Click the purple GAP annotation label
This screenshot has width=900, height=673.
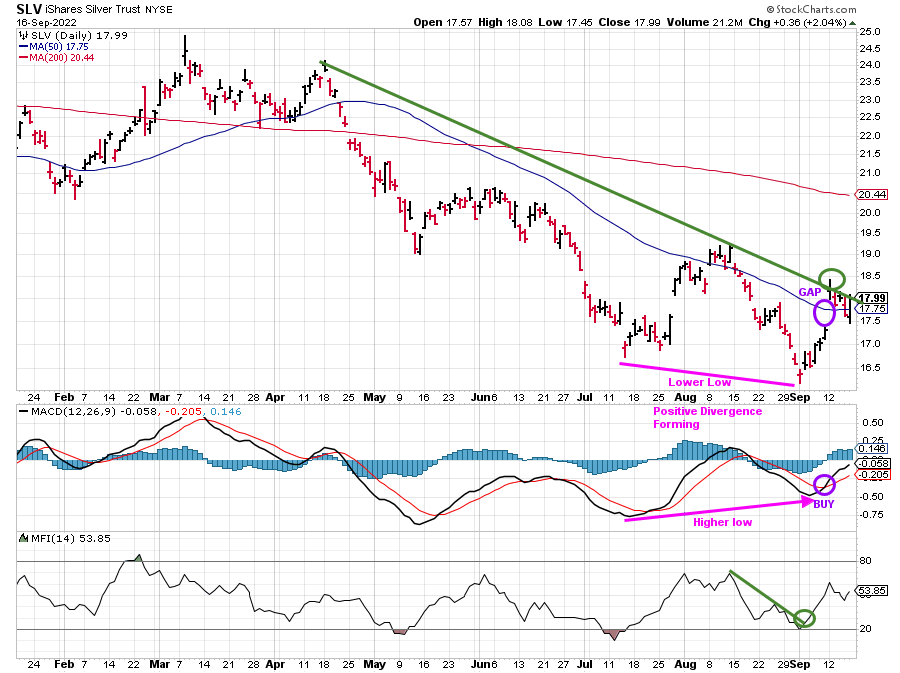point(809,292)
